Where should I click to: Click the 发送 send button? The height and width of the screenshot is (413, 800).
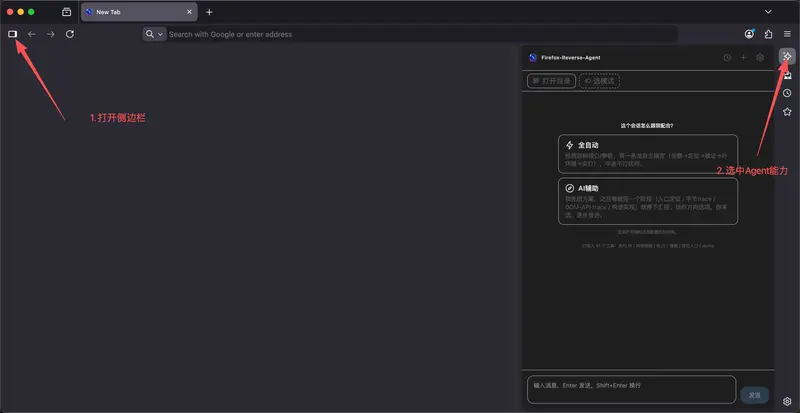point(755,395)
